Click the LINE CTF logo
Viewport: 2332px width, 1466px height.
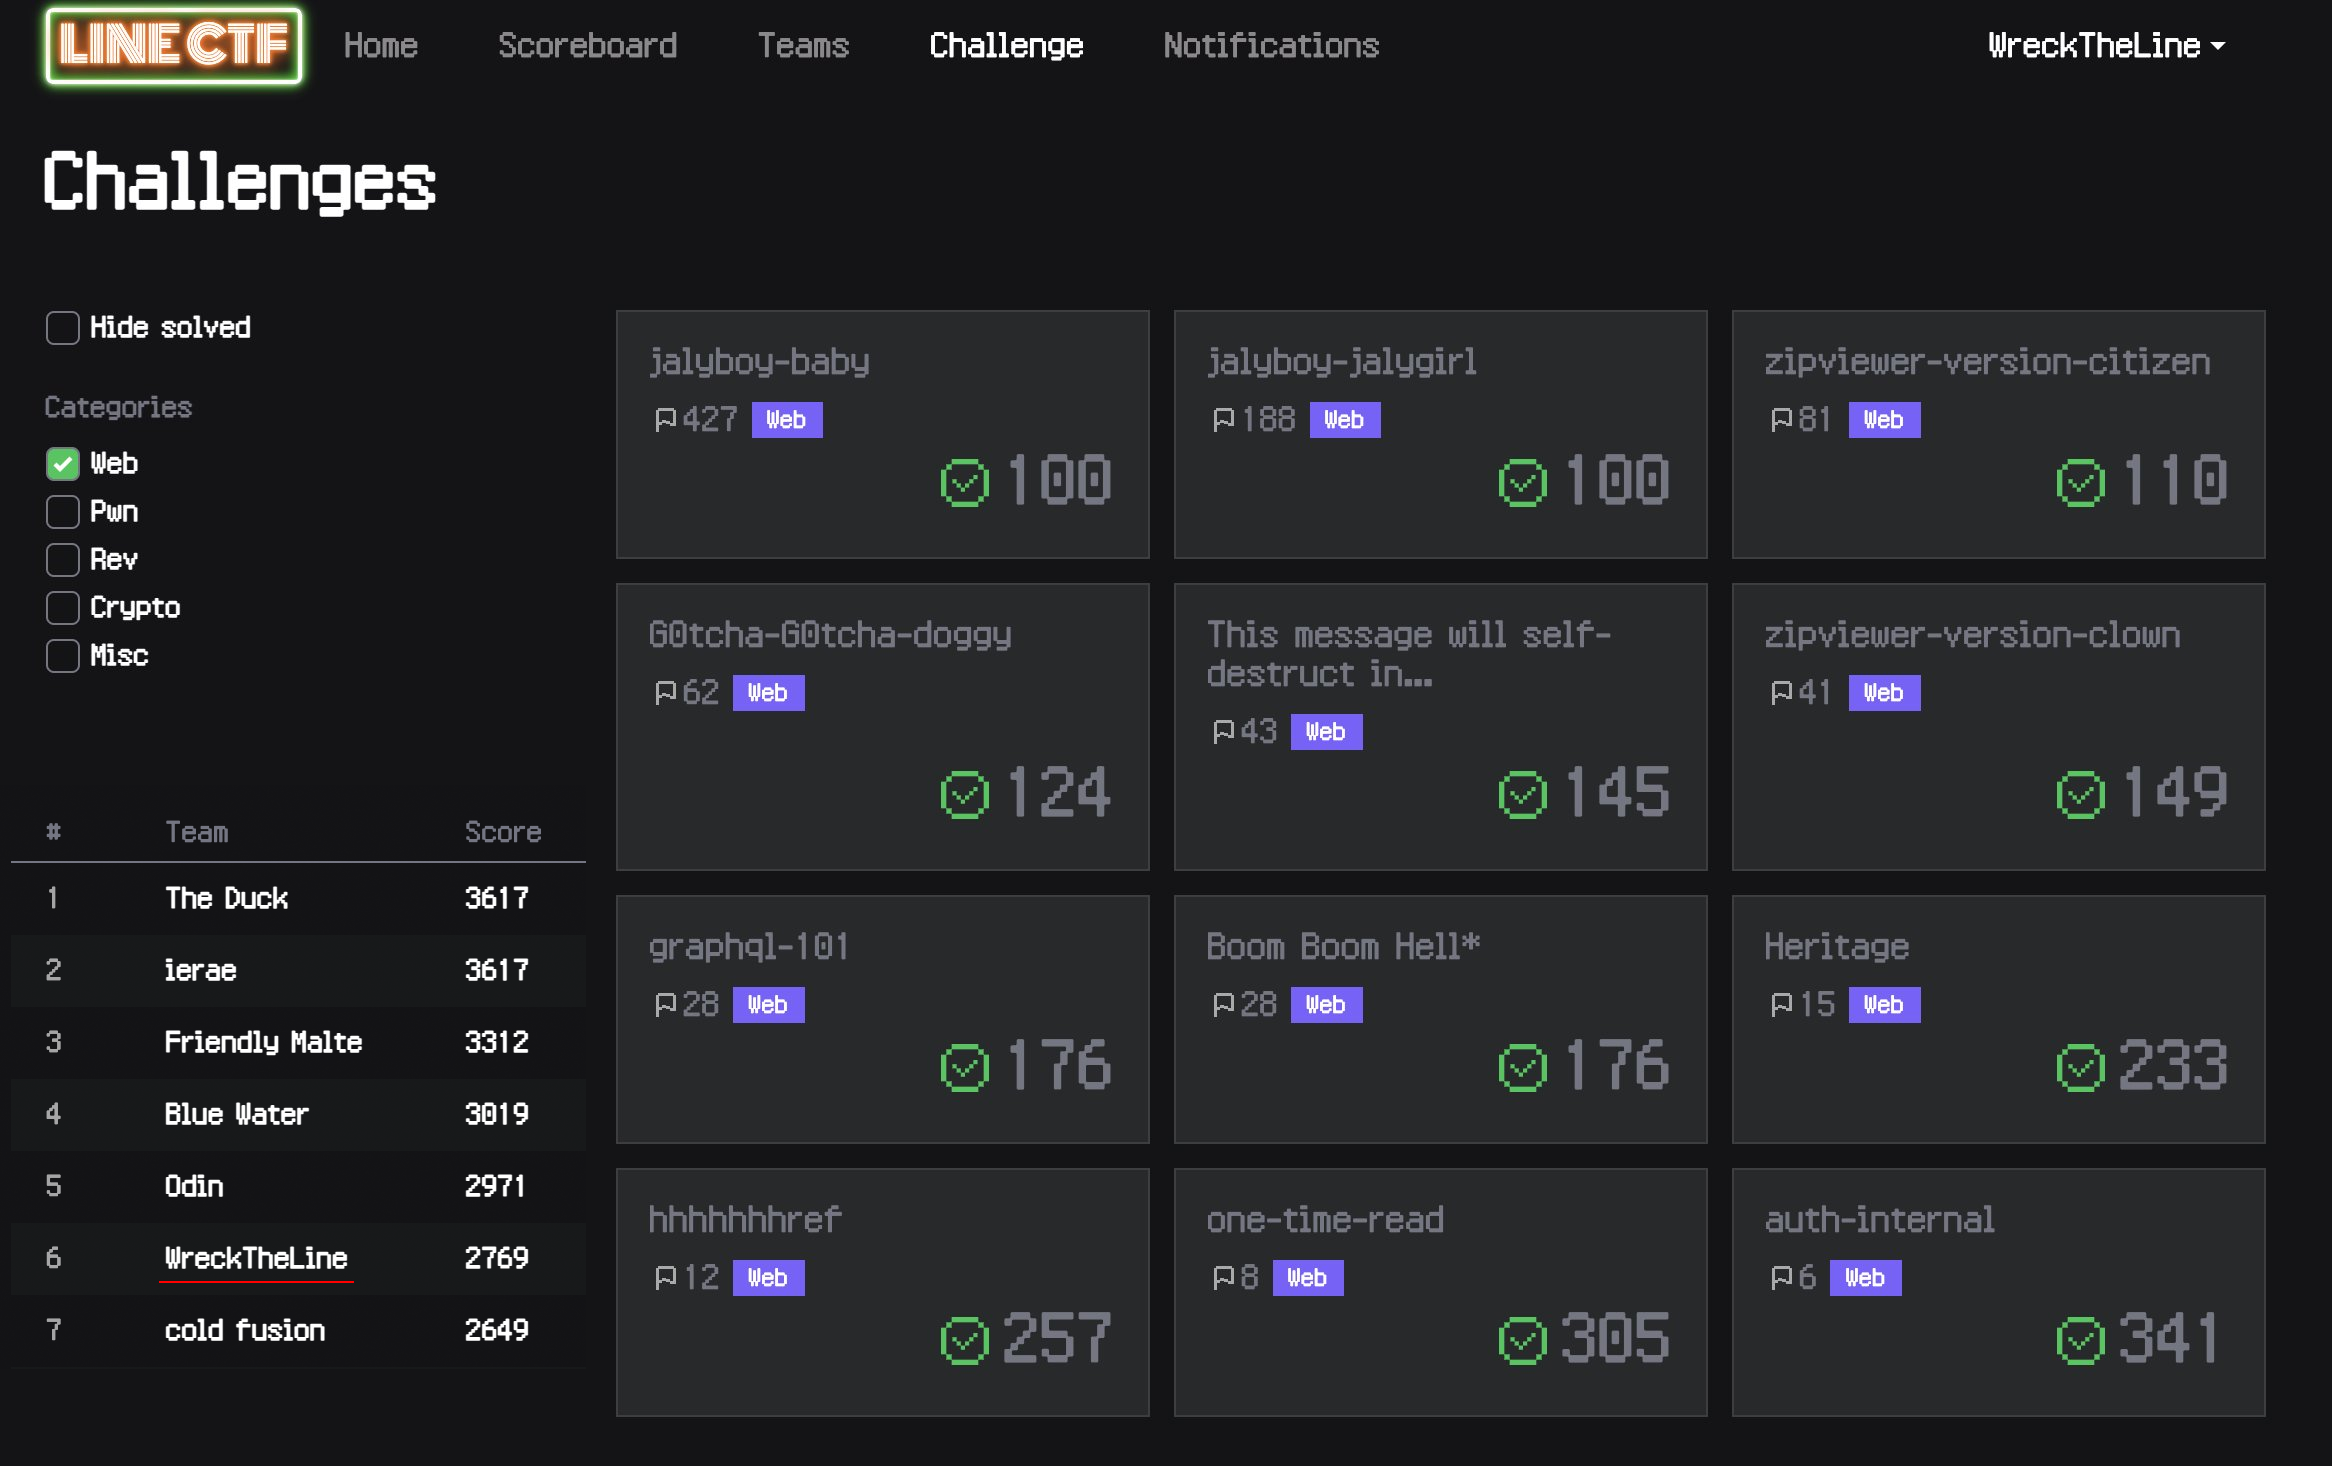(174, 46)
